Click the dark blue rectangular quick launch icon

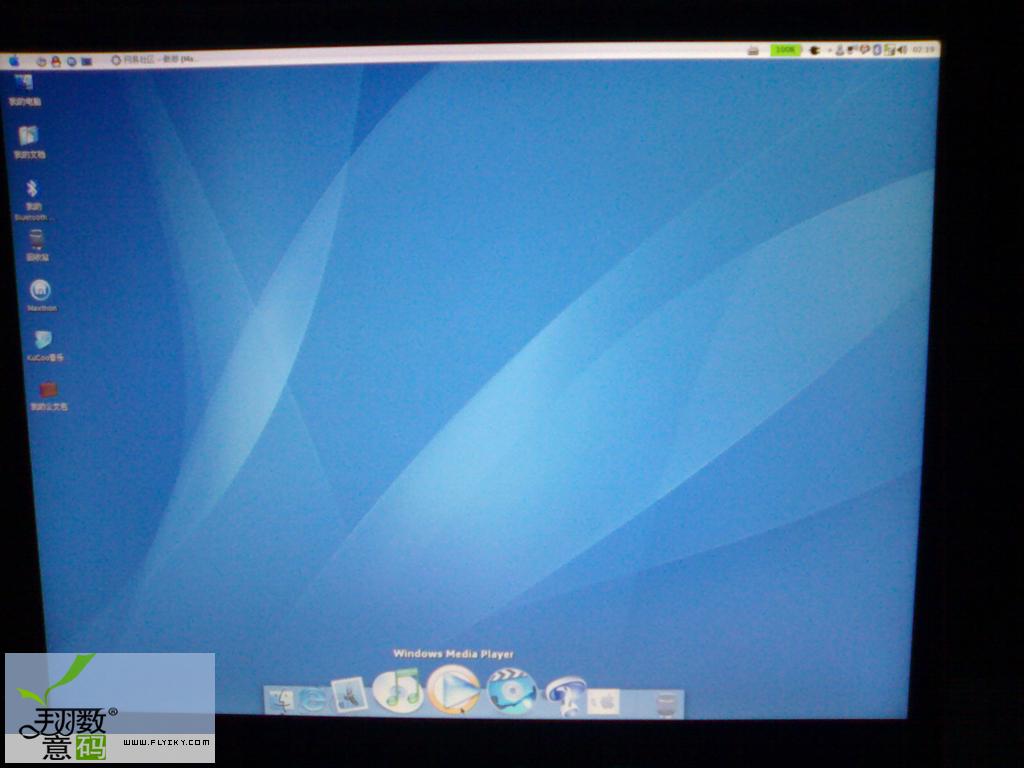pos(86,61)
